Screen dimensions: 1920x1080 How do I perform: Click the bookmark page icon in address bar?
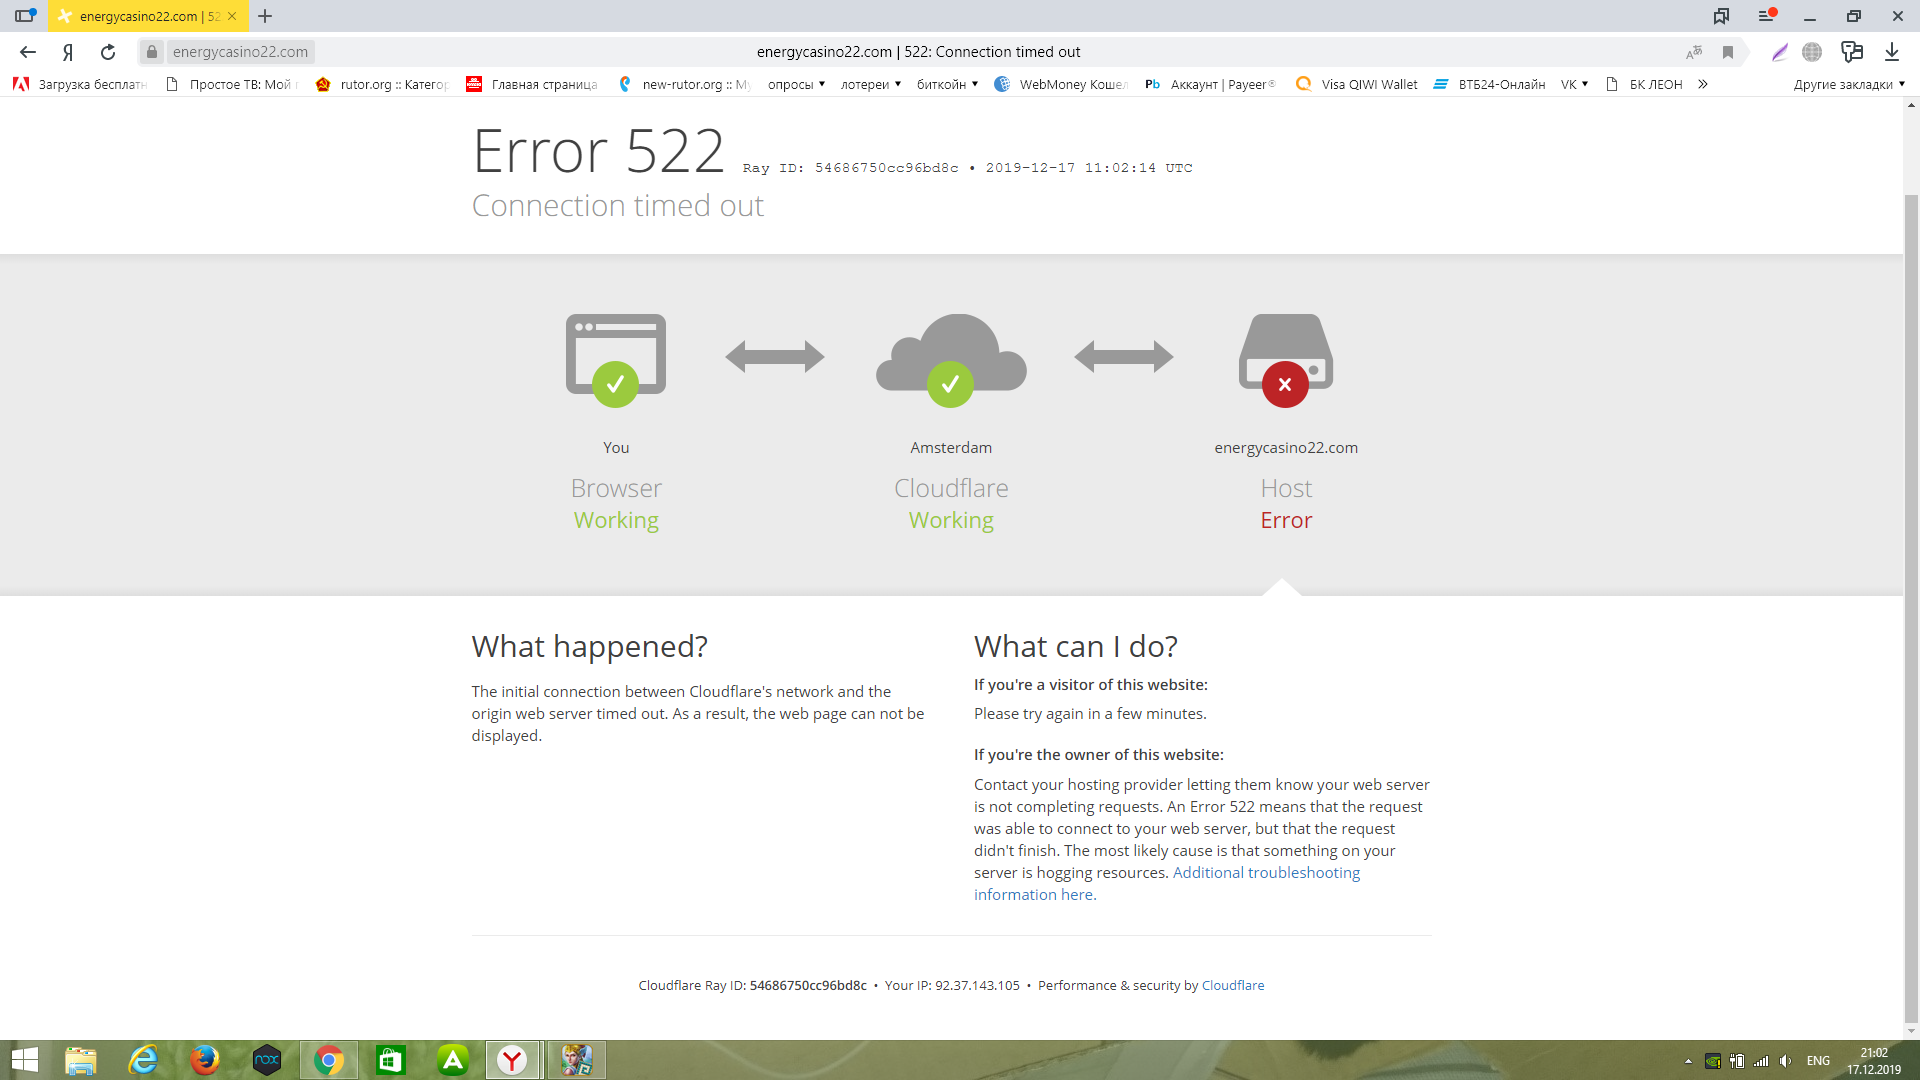[1728, 52]
